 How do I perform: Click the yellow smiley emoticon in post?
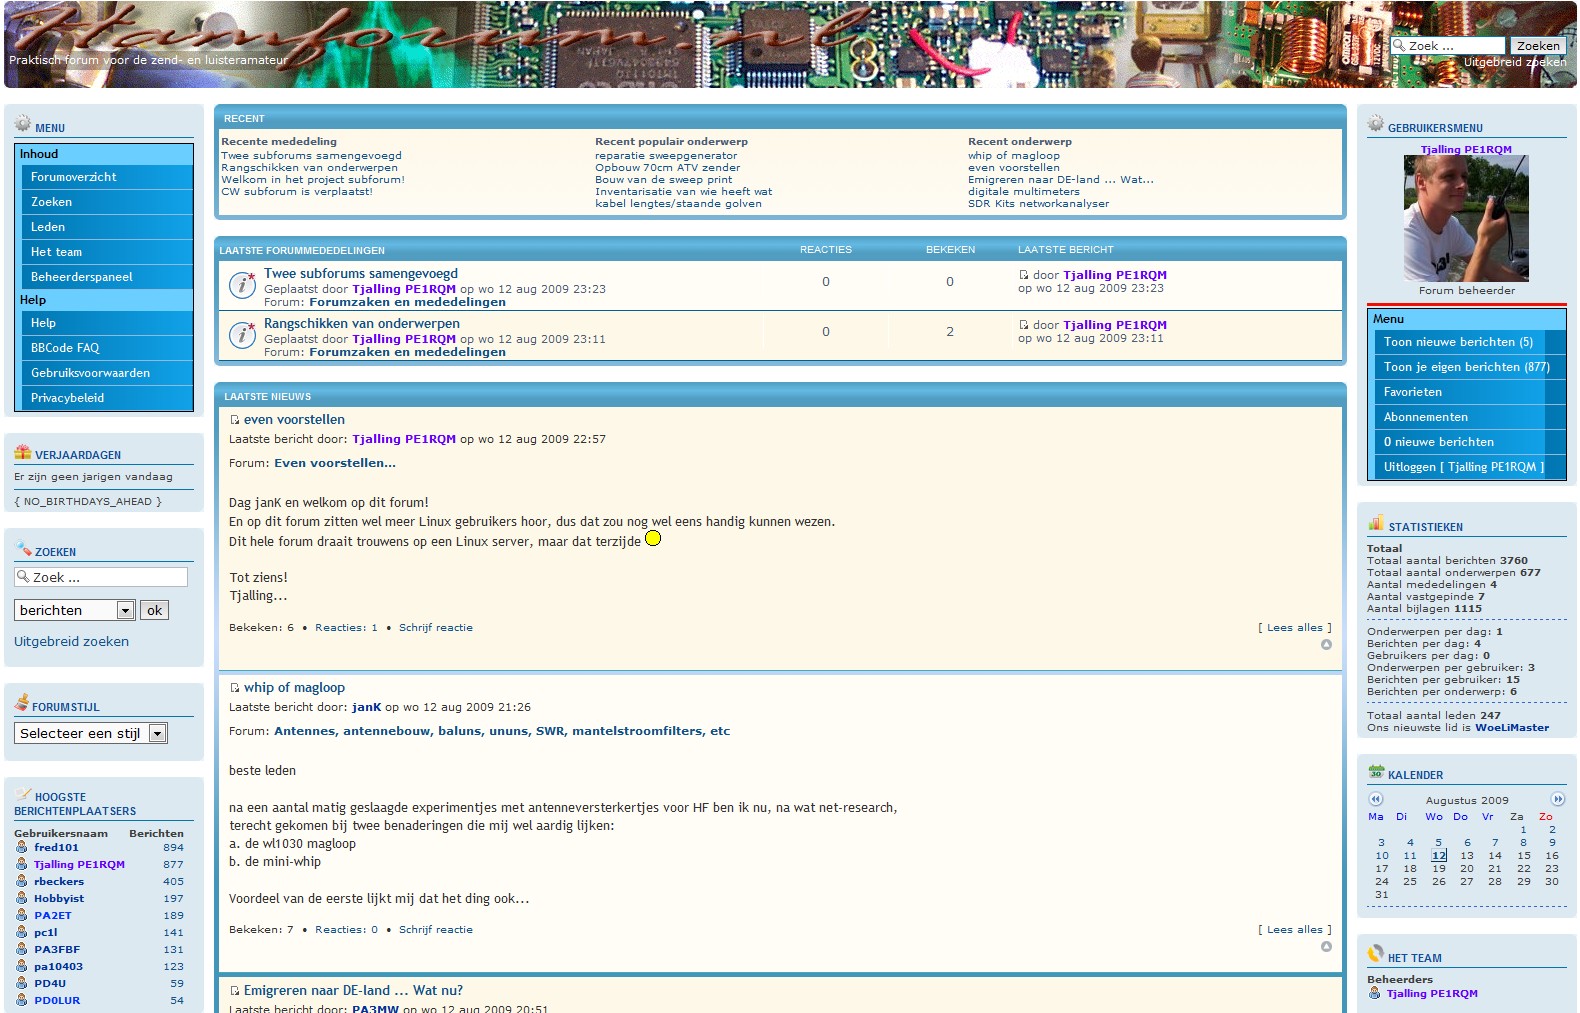click(653, 539)
